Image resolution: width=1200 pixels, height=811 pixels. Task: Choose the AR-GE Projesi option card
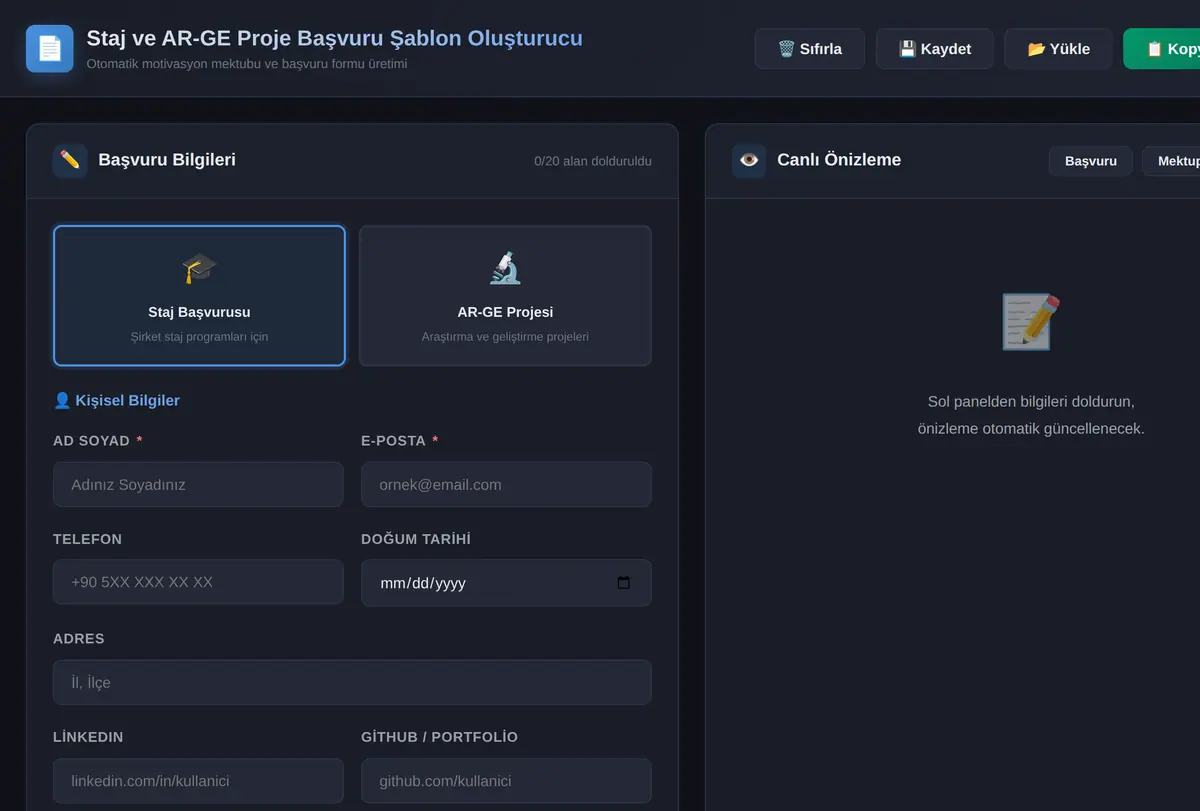pos(505,295)
